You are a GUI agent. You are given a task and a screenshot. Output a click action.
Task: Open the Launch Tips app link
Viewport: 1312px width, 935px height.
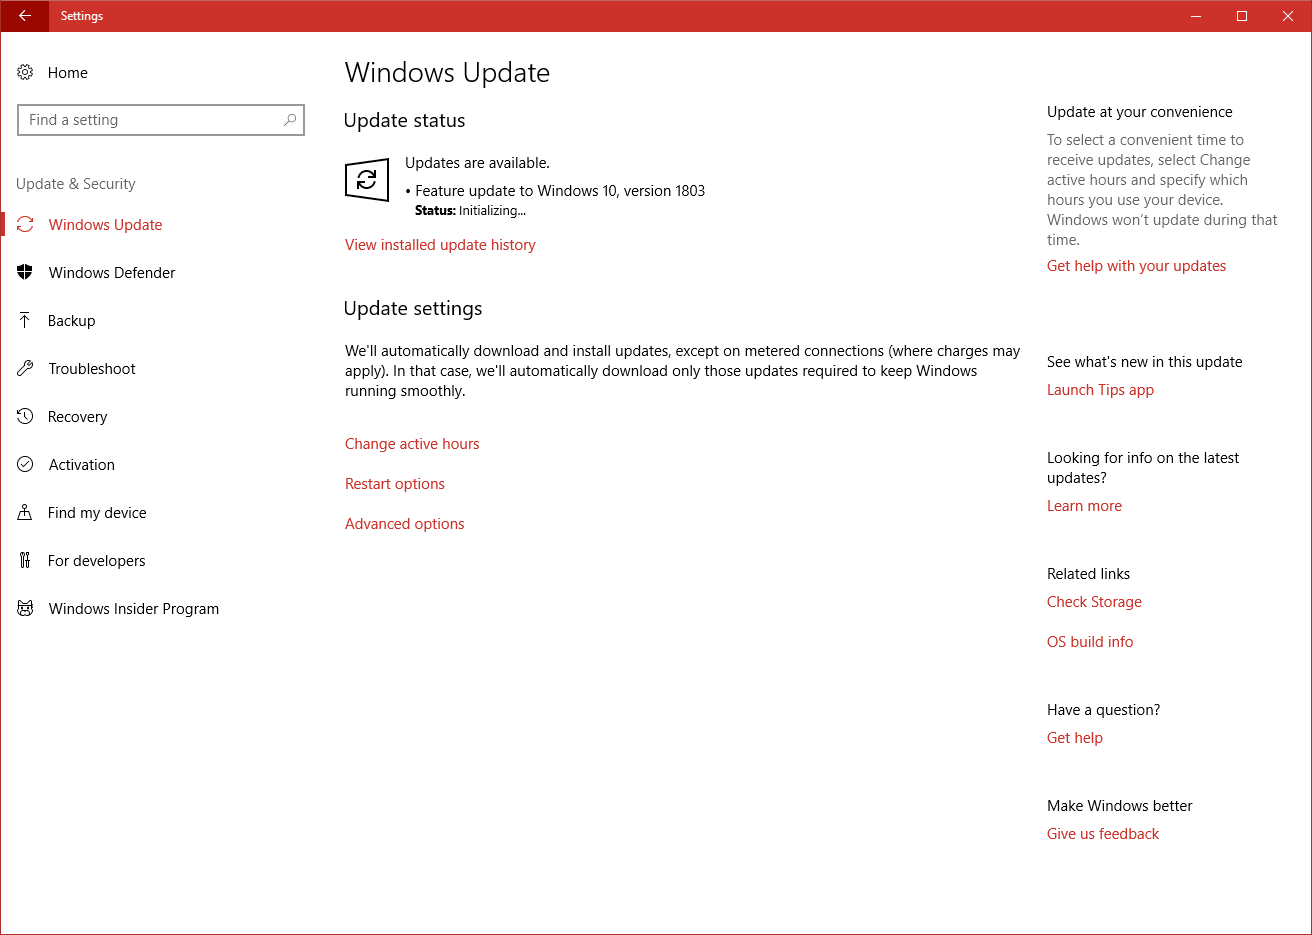click(1100, 390)
